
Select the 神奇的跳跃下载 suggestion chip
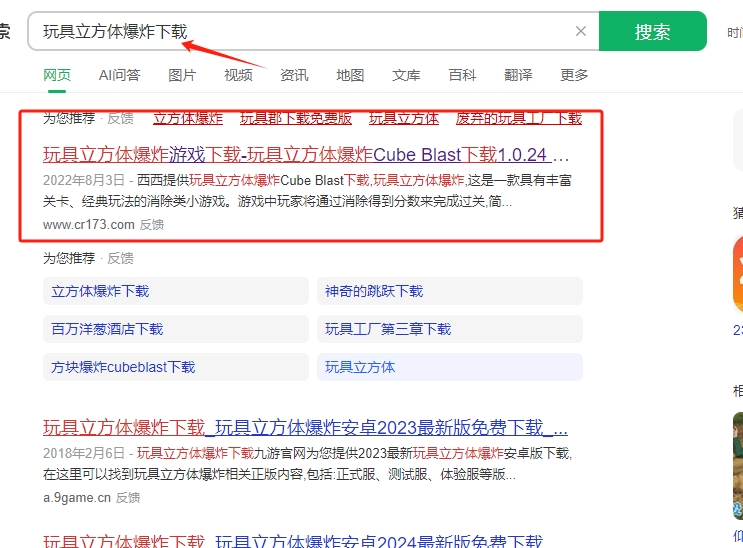pos(450,291)
